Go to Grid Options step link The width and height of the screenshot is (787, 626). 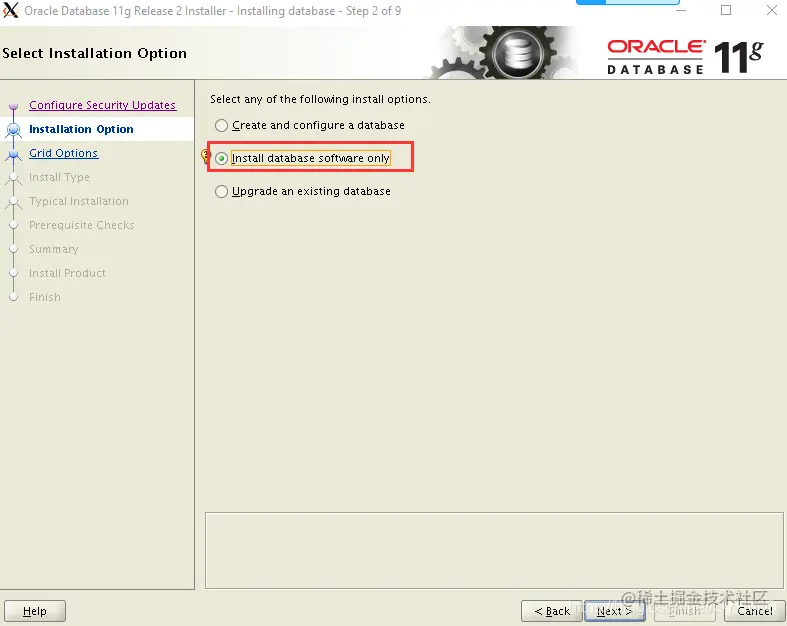(63, 153)
